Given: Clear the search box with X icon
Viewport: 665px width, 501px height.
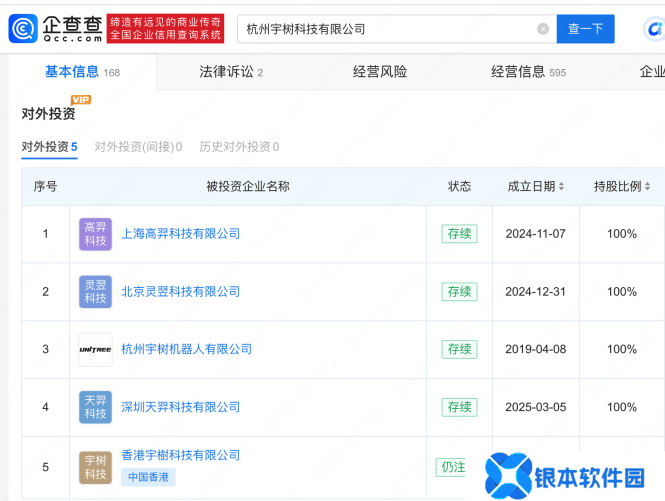Looking at the screenshot, I should (543, 29).
